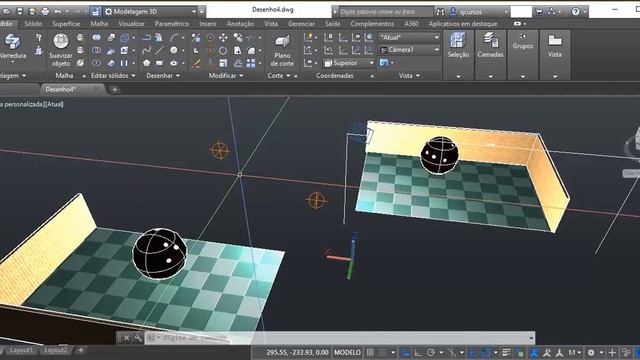This screenshot has height=360, width=640.
Task: Click the viewport label [Atual]
Action: 54,104
